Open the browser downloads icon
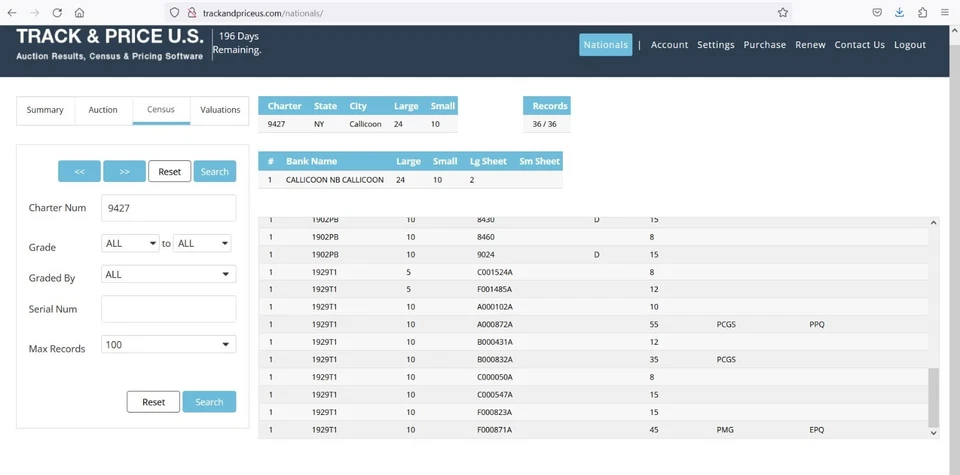The width and height of the screenshot is (960, 475). 899,13
